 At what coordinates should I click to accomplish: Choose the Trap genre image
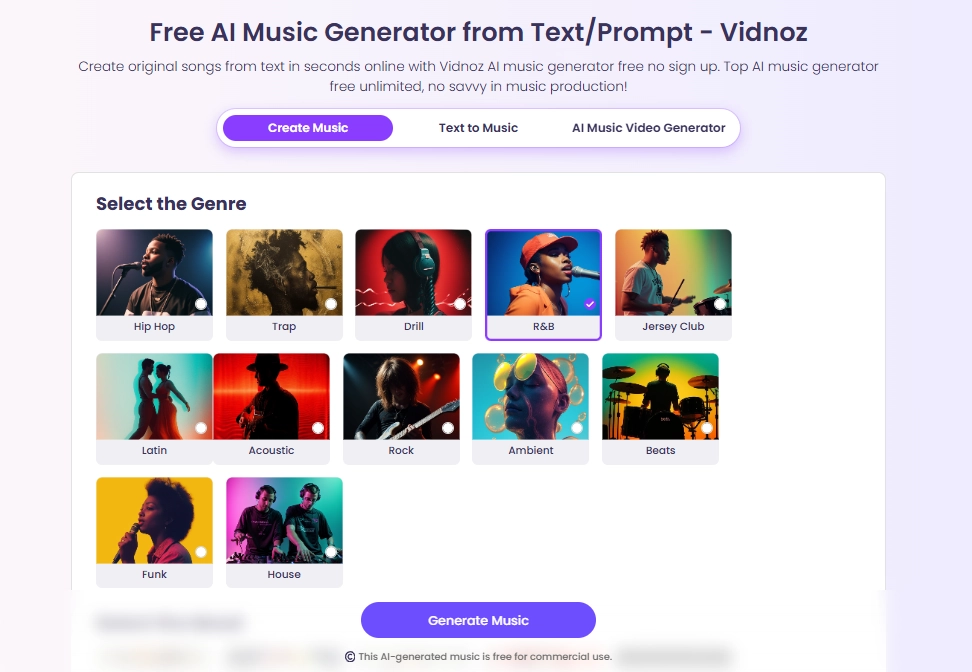284,273
